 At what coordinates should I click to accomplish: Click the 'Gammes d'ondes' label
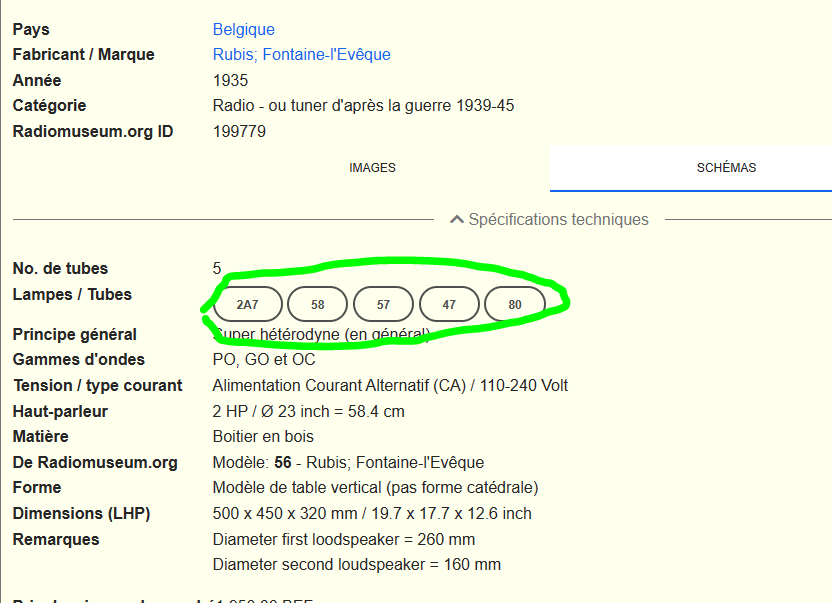(x=79, y=359)
